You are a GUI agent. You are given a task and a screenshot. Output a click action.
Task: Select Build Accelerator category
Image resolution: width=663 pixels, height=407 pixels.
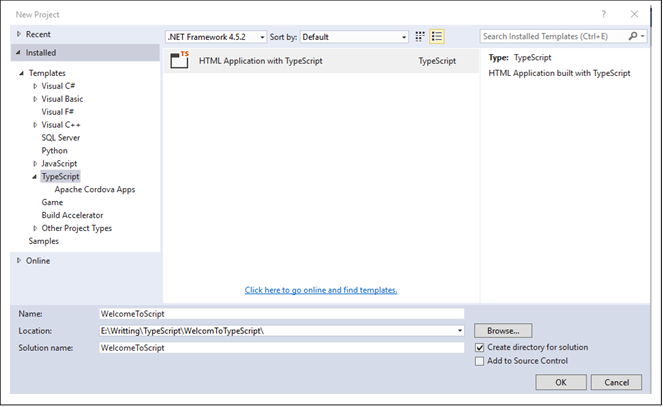[72, 215]
